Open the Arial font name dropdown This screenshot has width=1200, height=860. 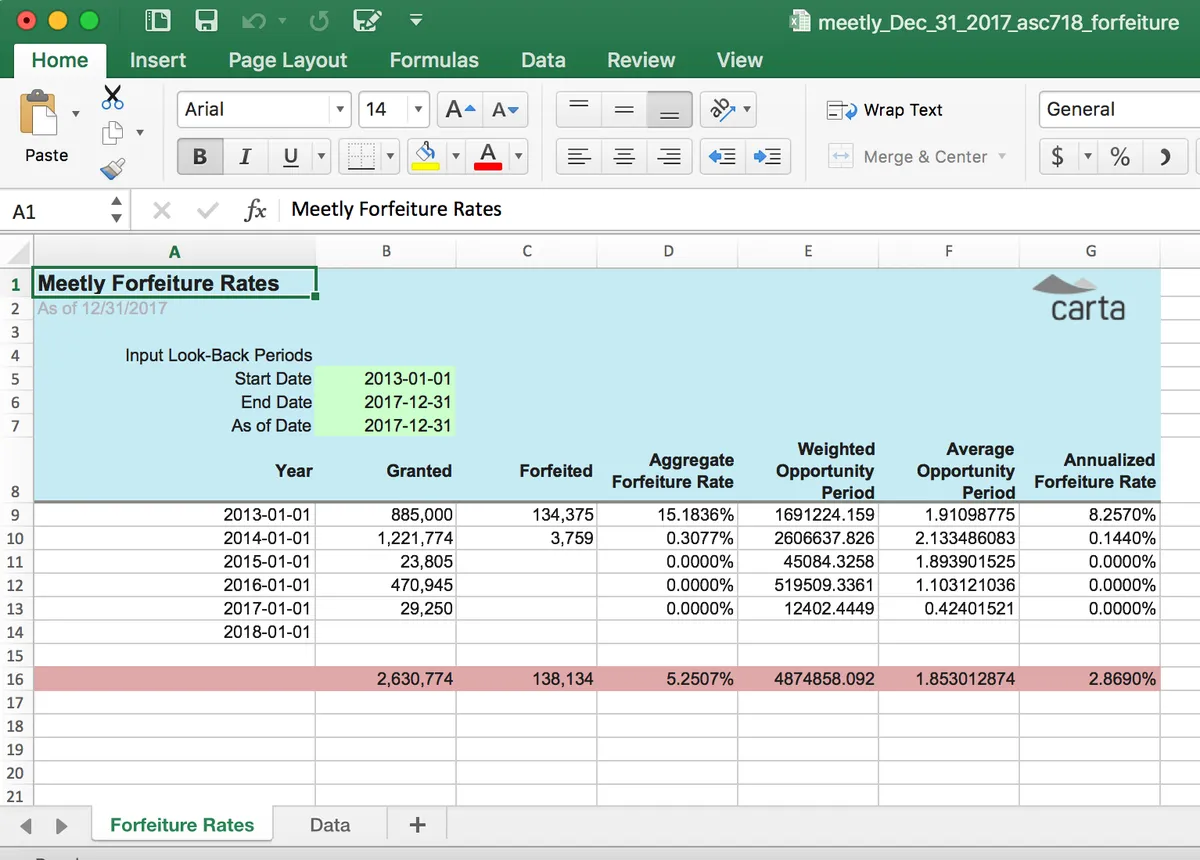pyautogui.click(x=341, y=109)
